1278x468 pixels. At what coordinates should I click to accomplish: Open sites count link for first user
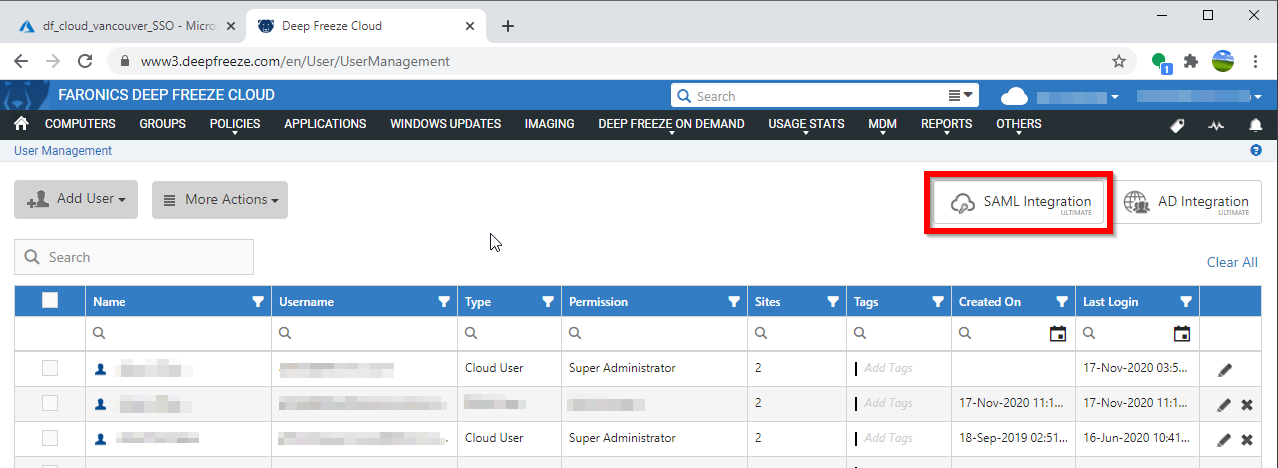(758, 368)
